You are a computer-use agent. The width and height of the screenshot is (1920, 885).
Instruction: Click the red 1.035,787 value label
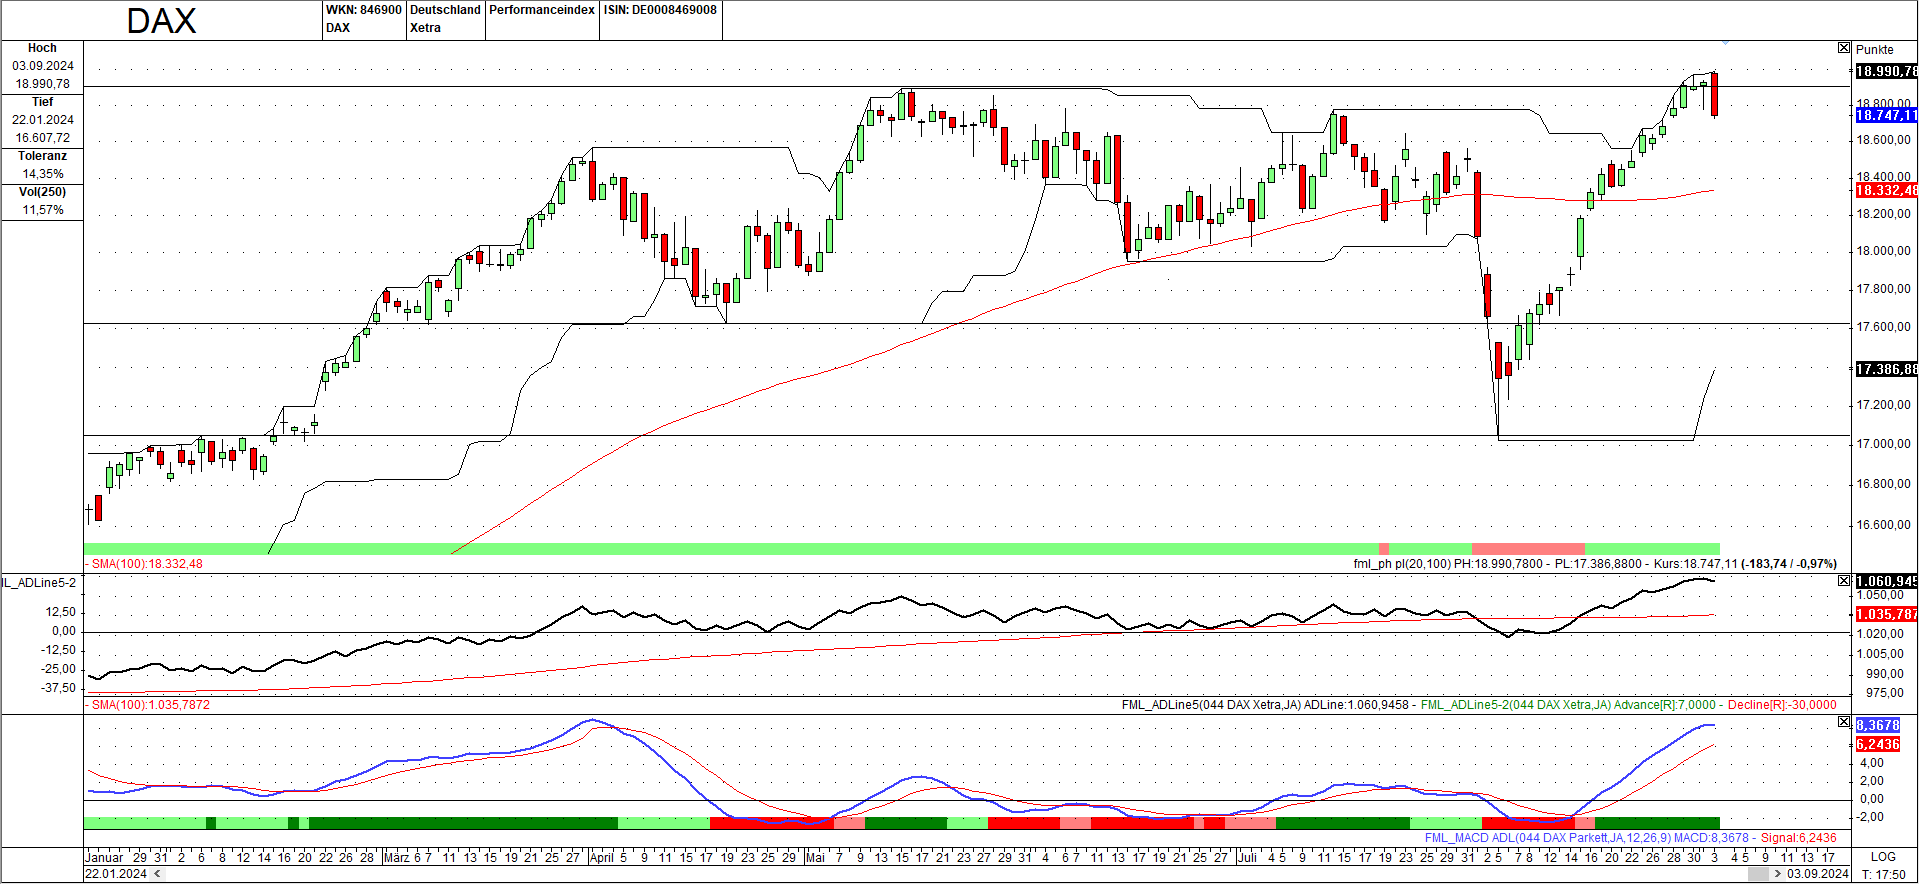coord(1886,614)
